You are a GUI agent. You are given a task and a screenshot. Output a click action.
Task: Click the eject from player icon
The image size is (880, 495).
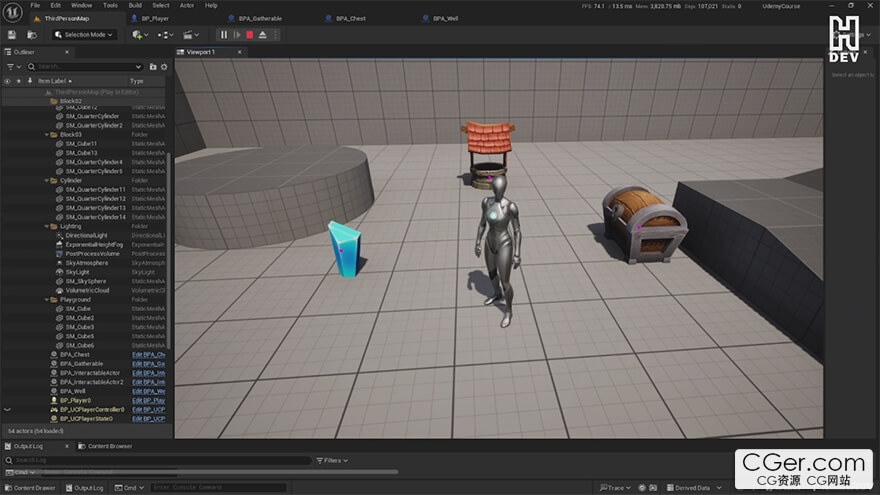[262, 35]
